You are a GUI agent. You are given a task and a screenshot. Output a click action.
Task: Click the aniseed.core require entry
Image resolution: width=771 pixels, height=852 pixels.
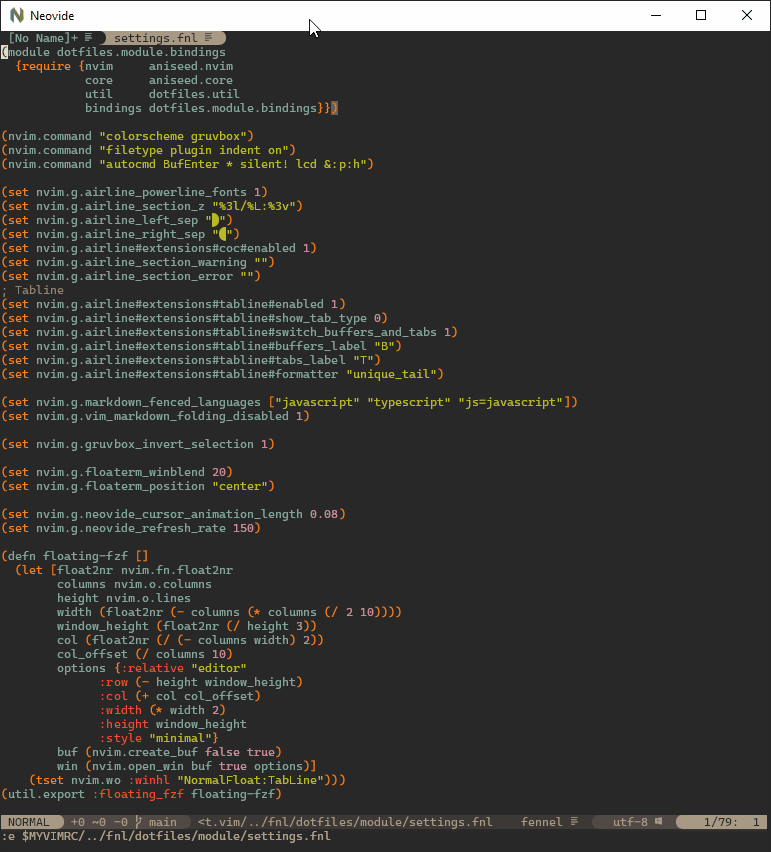(191, 80)
